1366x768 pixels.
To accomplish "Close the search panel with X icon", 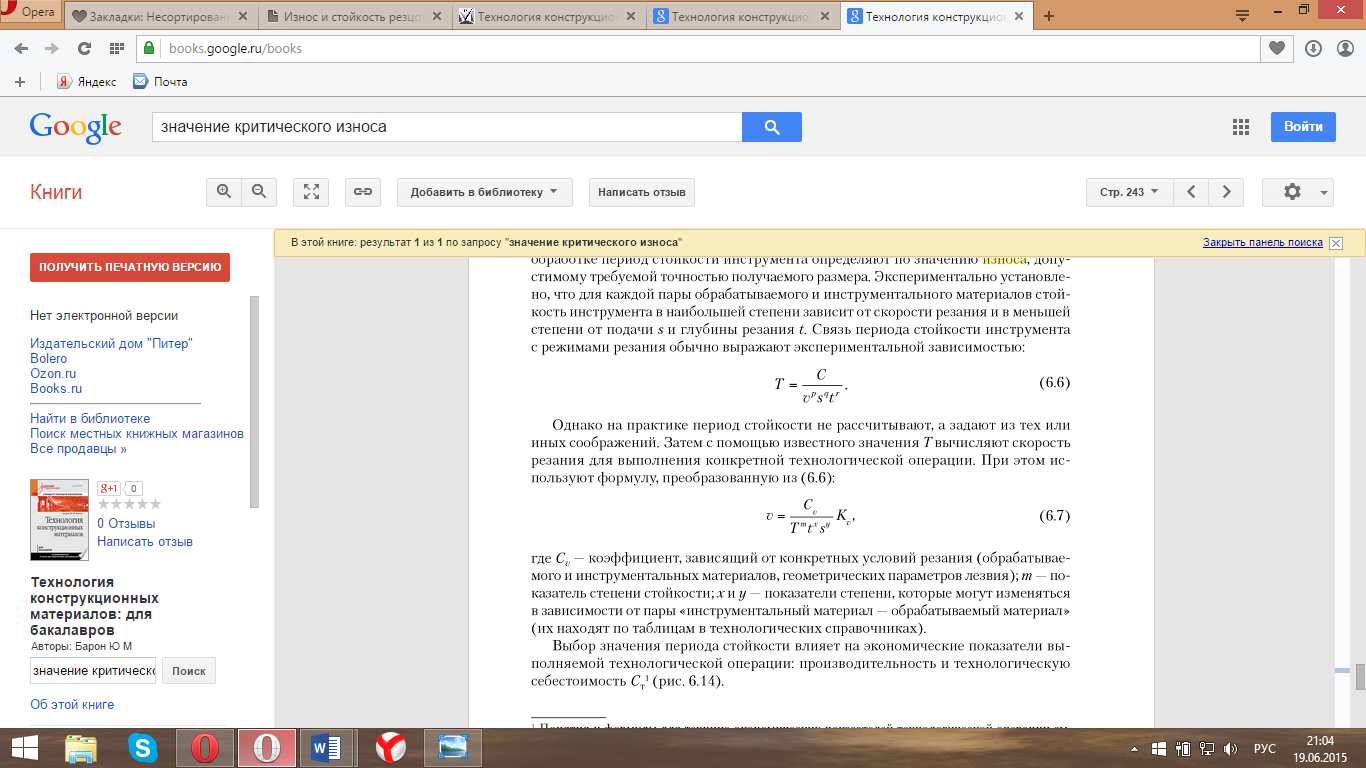I will click(1336, 243).
